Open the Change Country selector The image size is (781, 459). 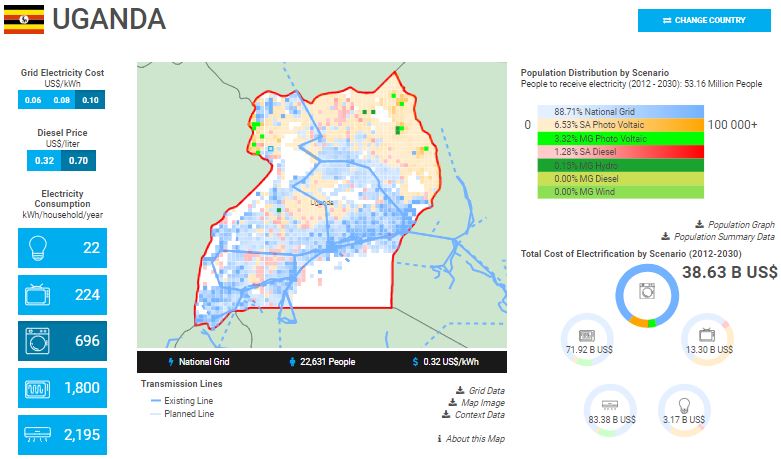[704, 20]
